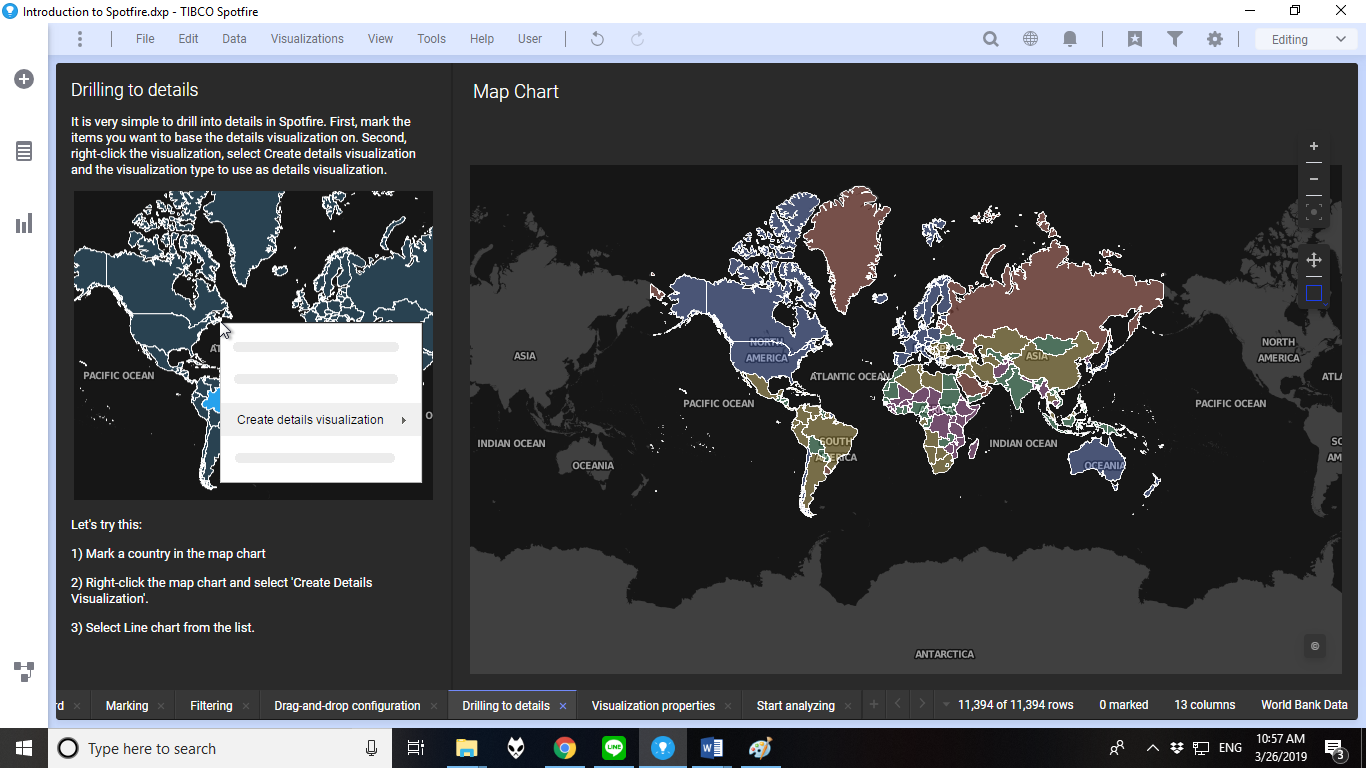Open the User menu
This screenshot has height=768, width=1366.
(x=530, y=39)
